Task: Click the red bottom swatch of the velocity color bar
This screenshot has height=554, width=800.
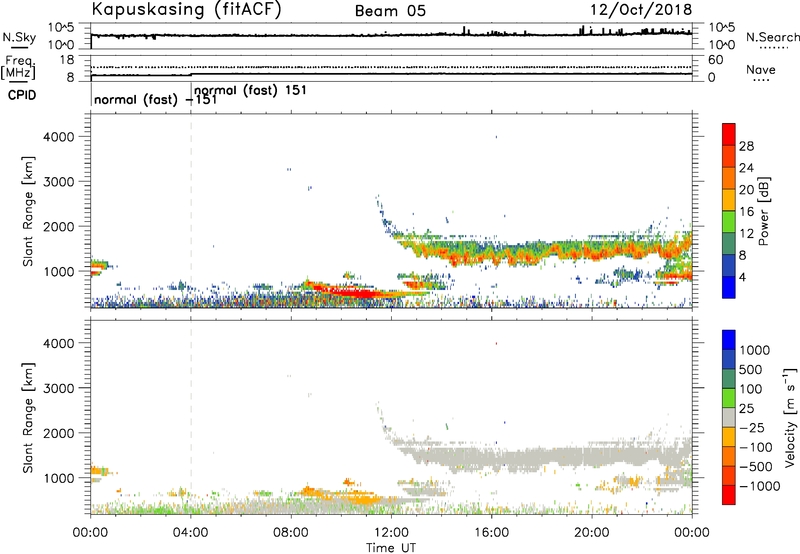Action: [729, 495]
